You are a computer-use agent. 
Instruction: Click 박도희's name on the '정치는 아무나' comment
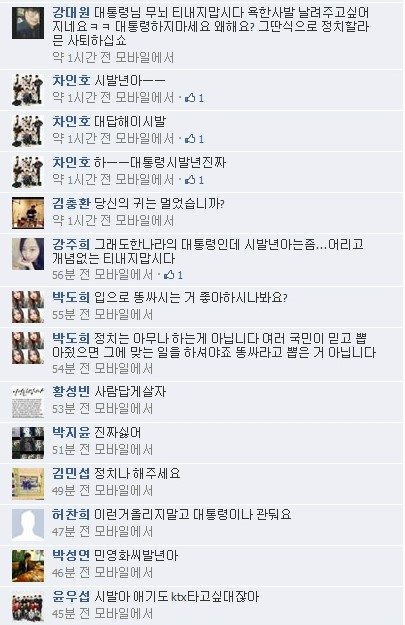pos(71,338)
